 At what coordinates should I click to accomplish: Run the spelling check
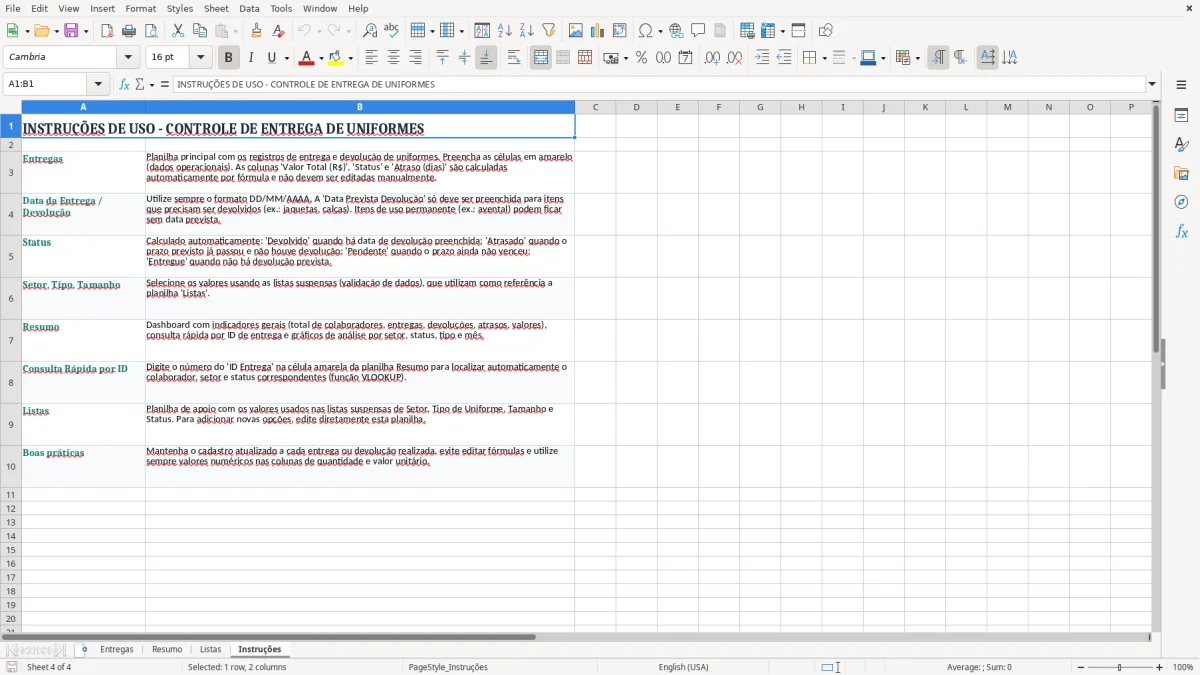point(392,31)
